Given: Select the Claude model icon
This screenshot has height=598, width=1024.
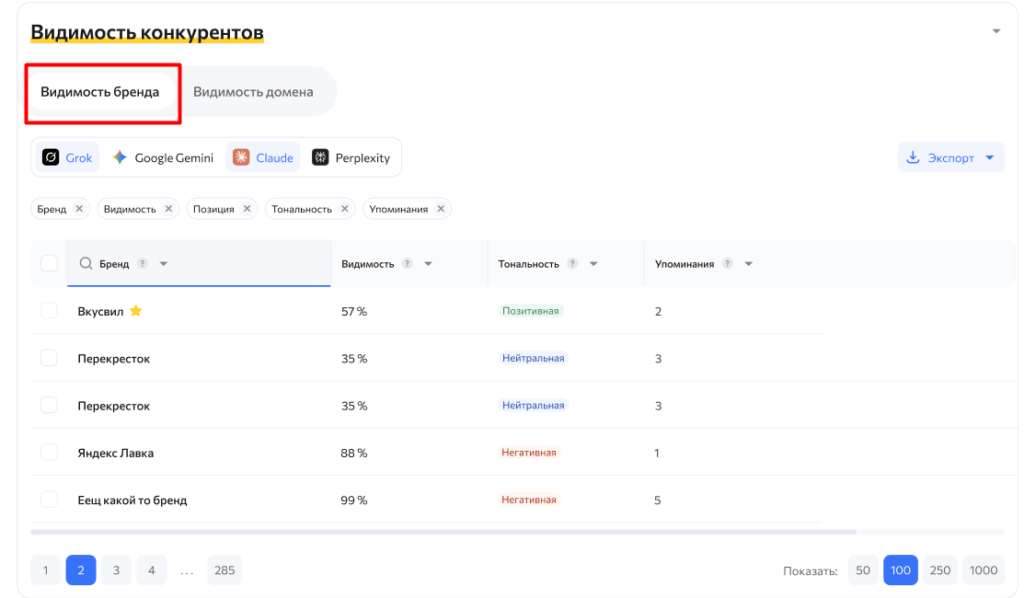Looking at the screenshot, I should [241, 157].
